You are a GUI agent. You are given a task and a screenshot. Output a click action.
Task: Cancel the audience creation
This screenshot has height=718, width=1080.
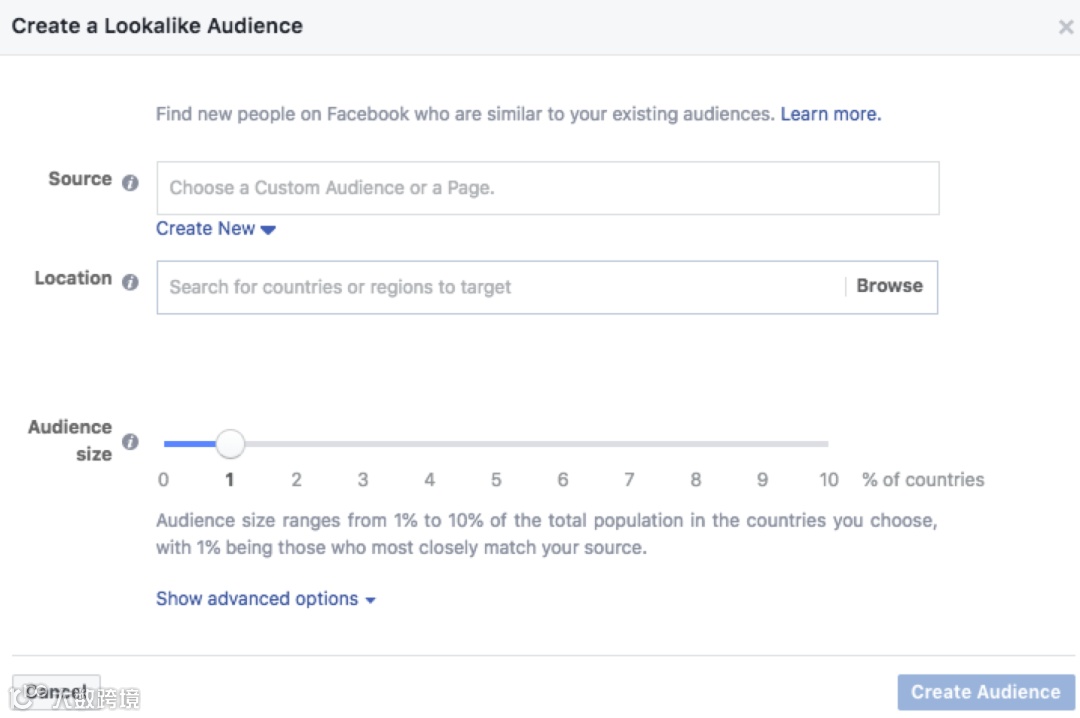(x=55, y=691)
